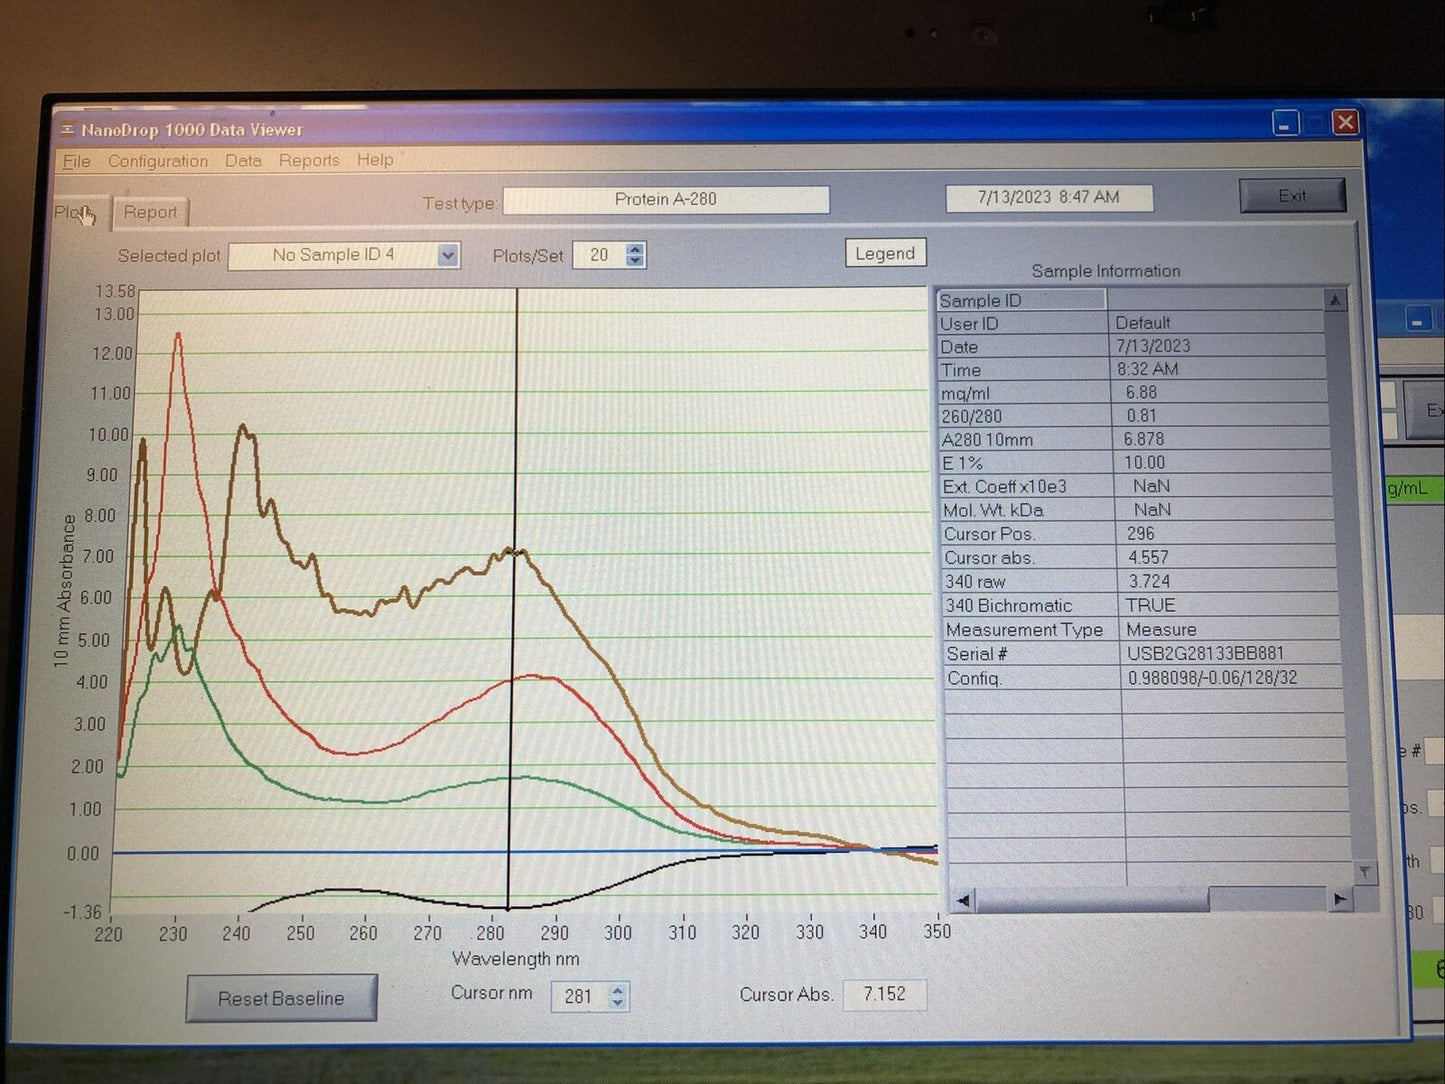This screenshot has width=1445, height=1084.
Task: Click the Sample ID header cell
Action: point(1021,300)
